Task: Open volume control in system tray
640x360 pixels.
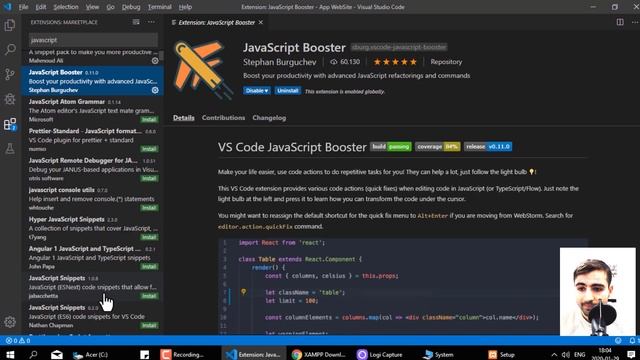Action: click(x=566, y=354)
